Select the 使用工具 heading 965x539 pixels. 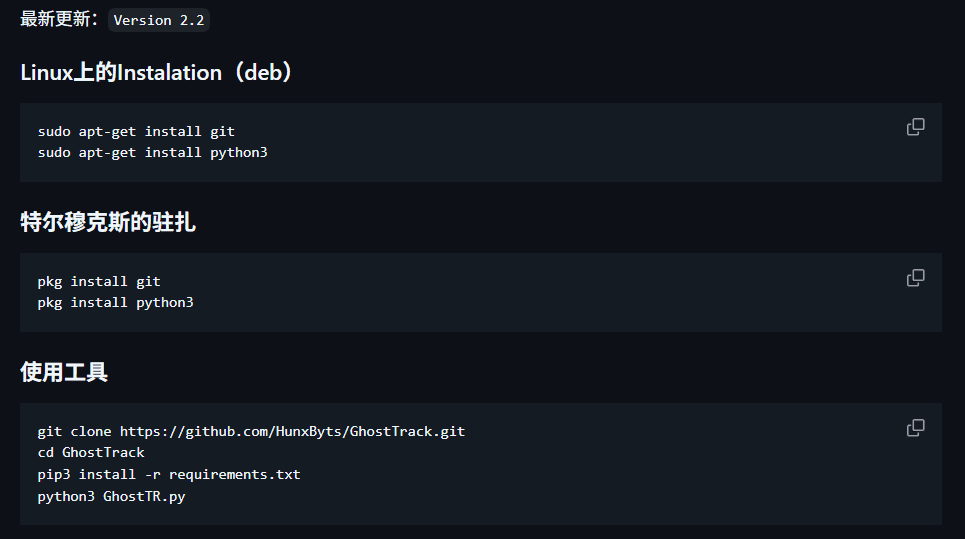(64, 373)
